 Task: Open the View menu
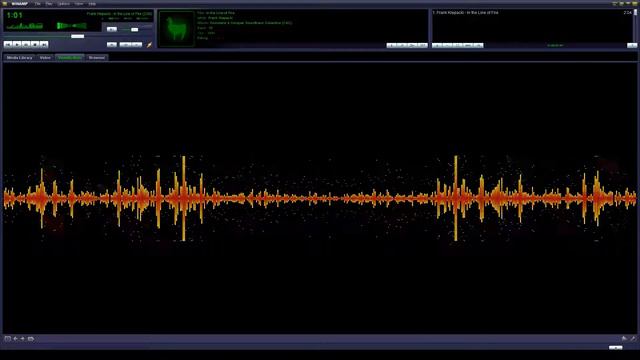click(79, 4)
